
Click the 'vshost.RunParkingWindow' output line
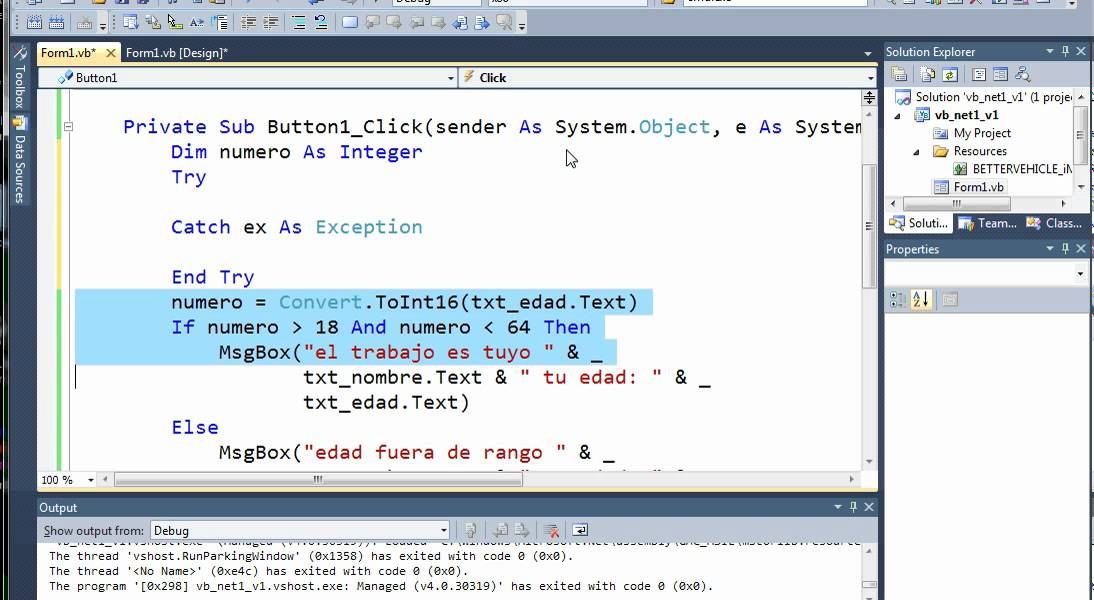pyautogui.click(x=310, y=556)
